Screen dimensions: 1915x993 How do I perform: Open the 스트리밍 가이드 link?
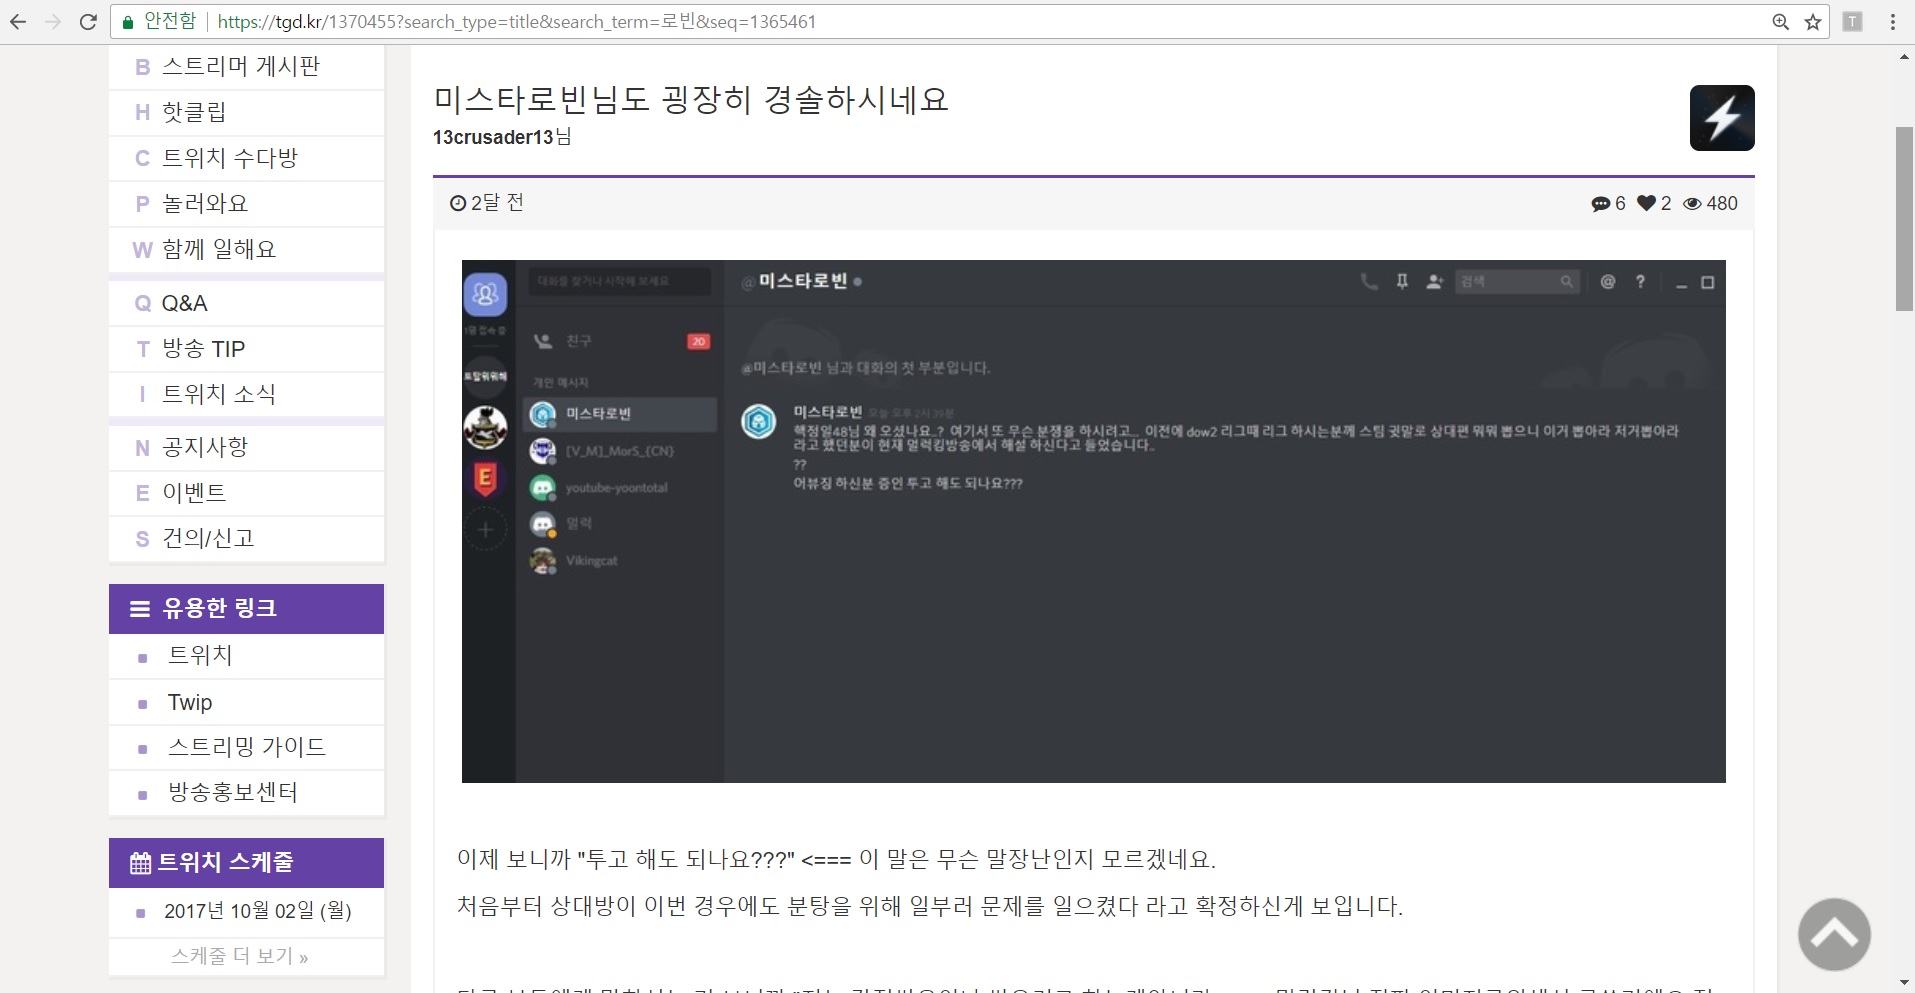246,748
